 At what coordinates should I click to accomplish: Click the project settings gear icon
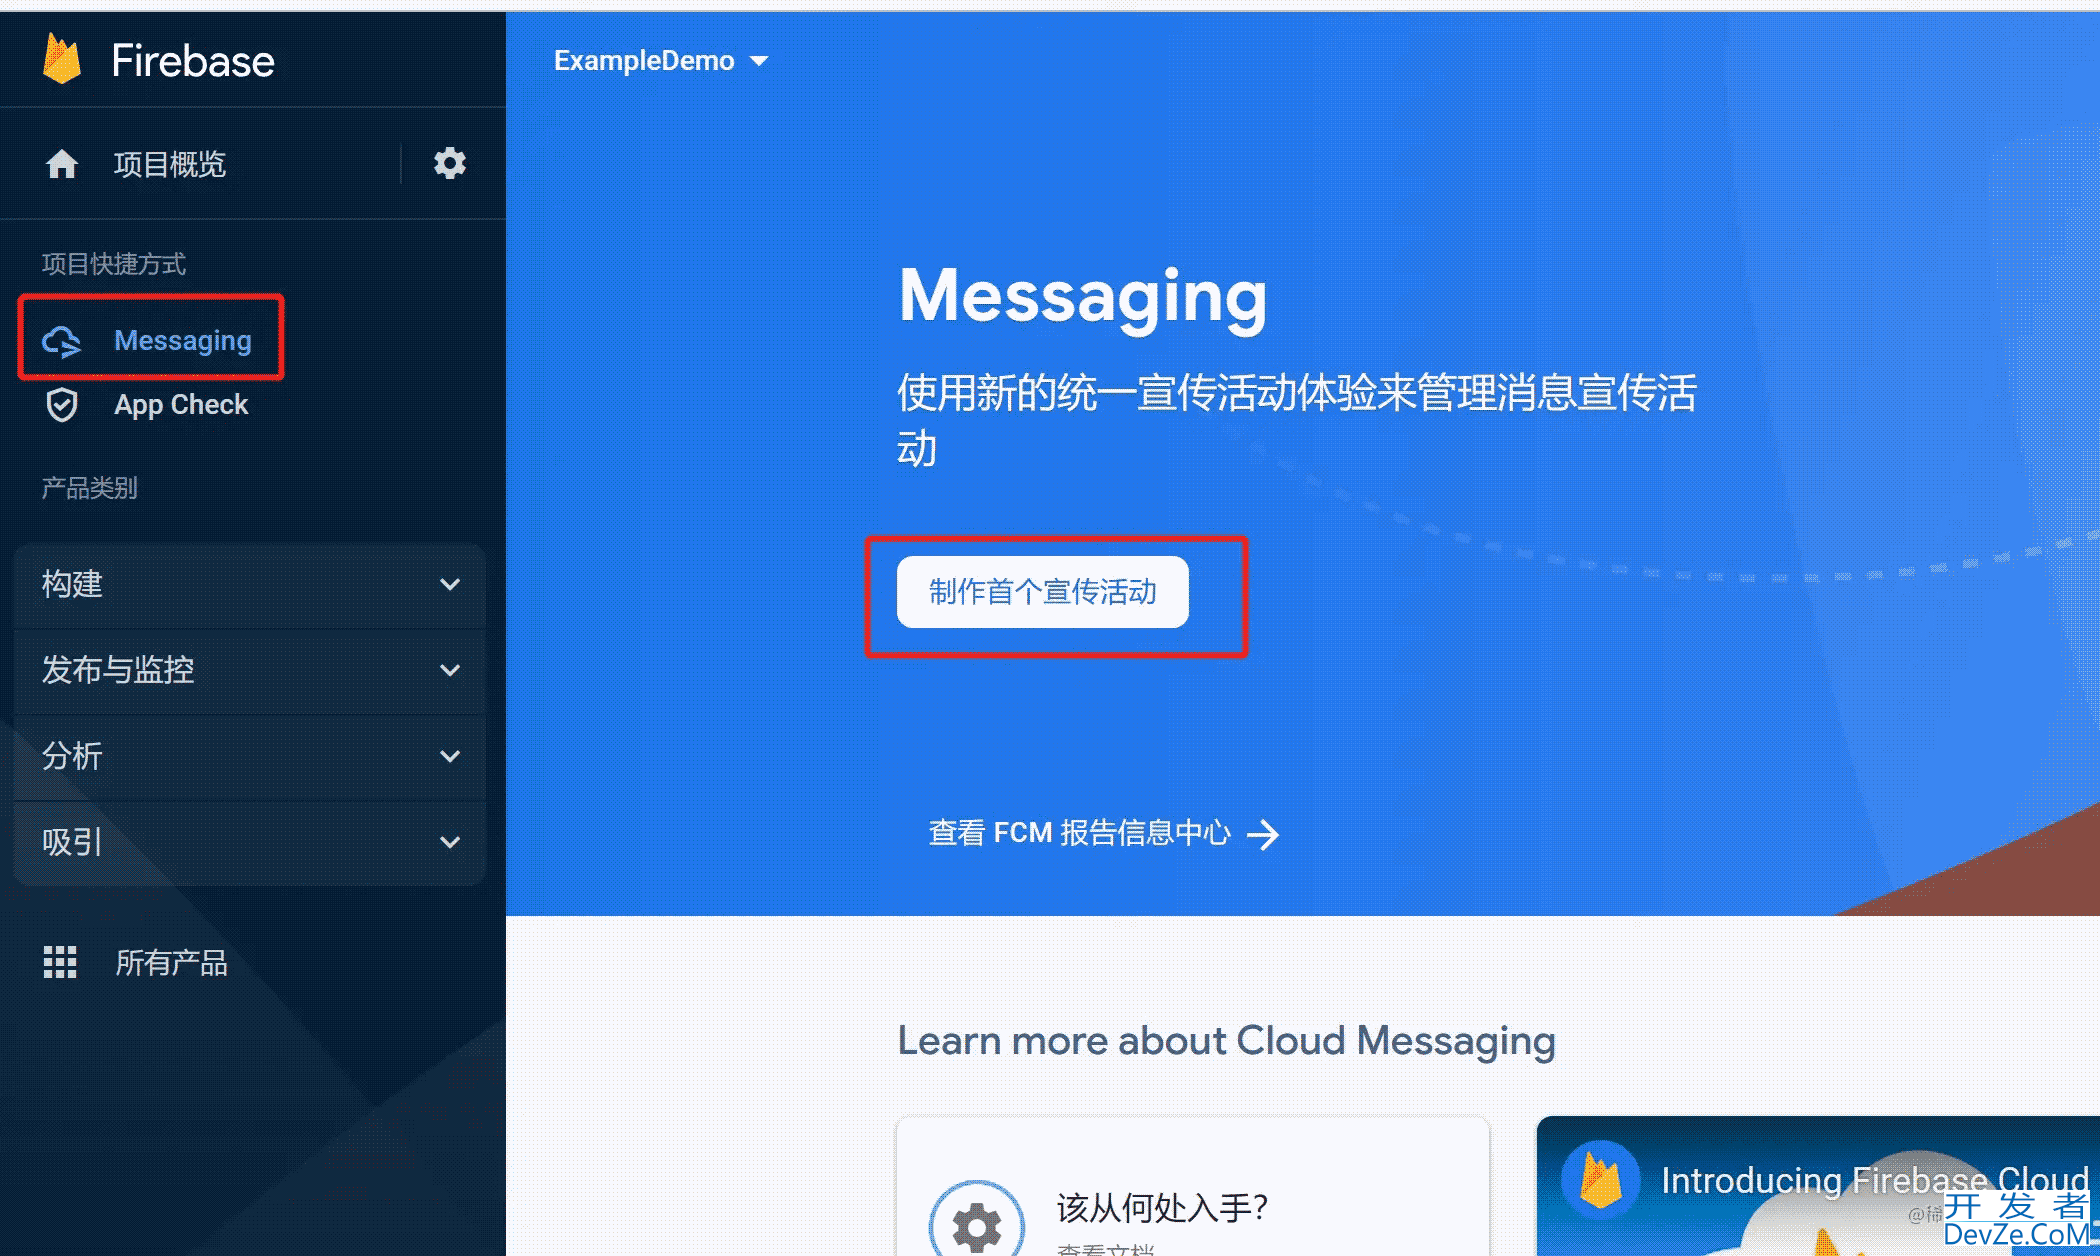pyautogui.click(x=448, y=164)
